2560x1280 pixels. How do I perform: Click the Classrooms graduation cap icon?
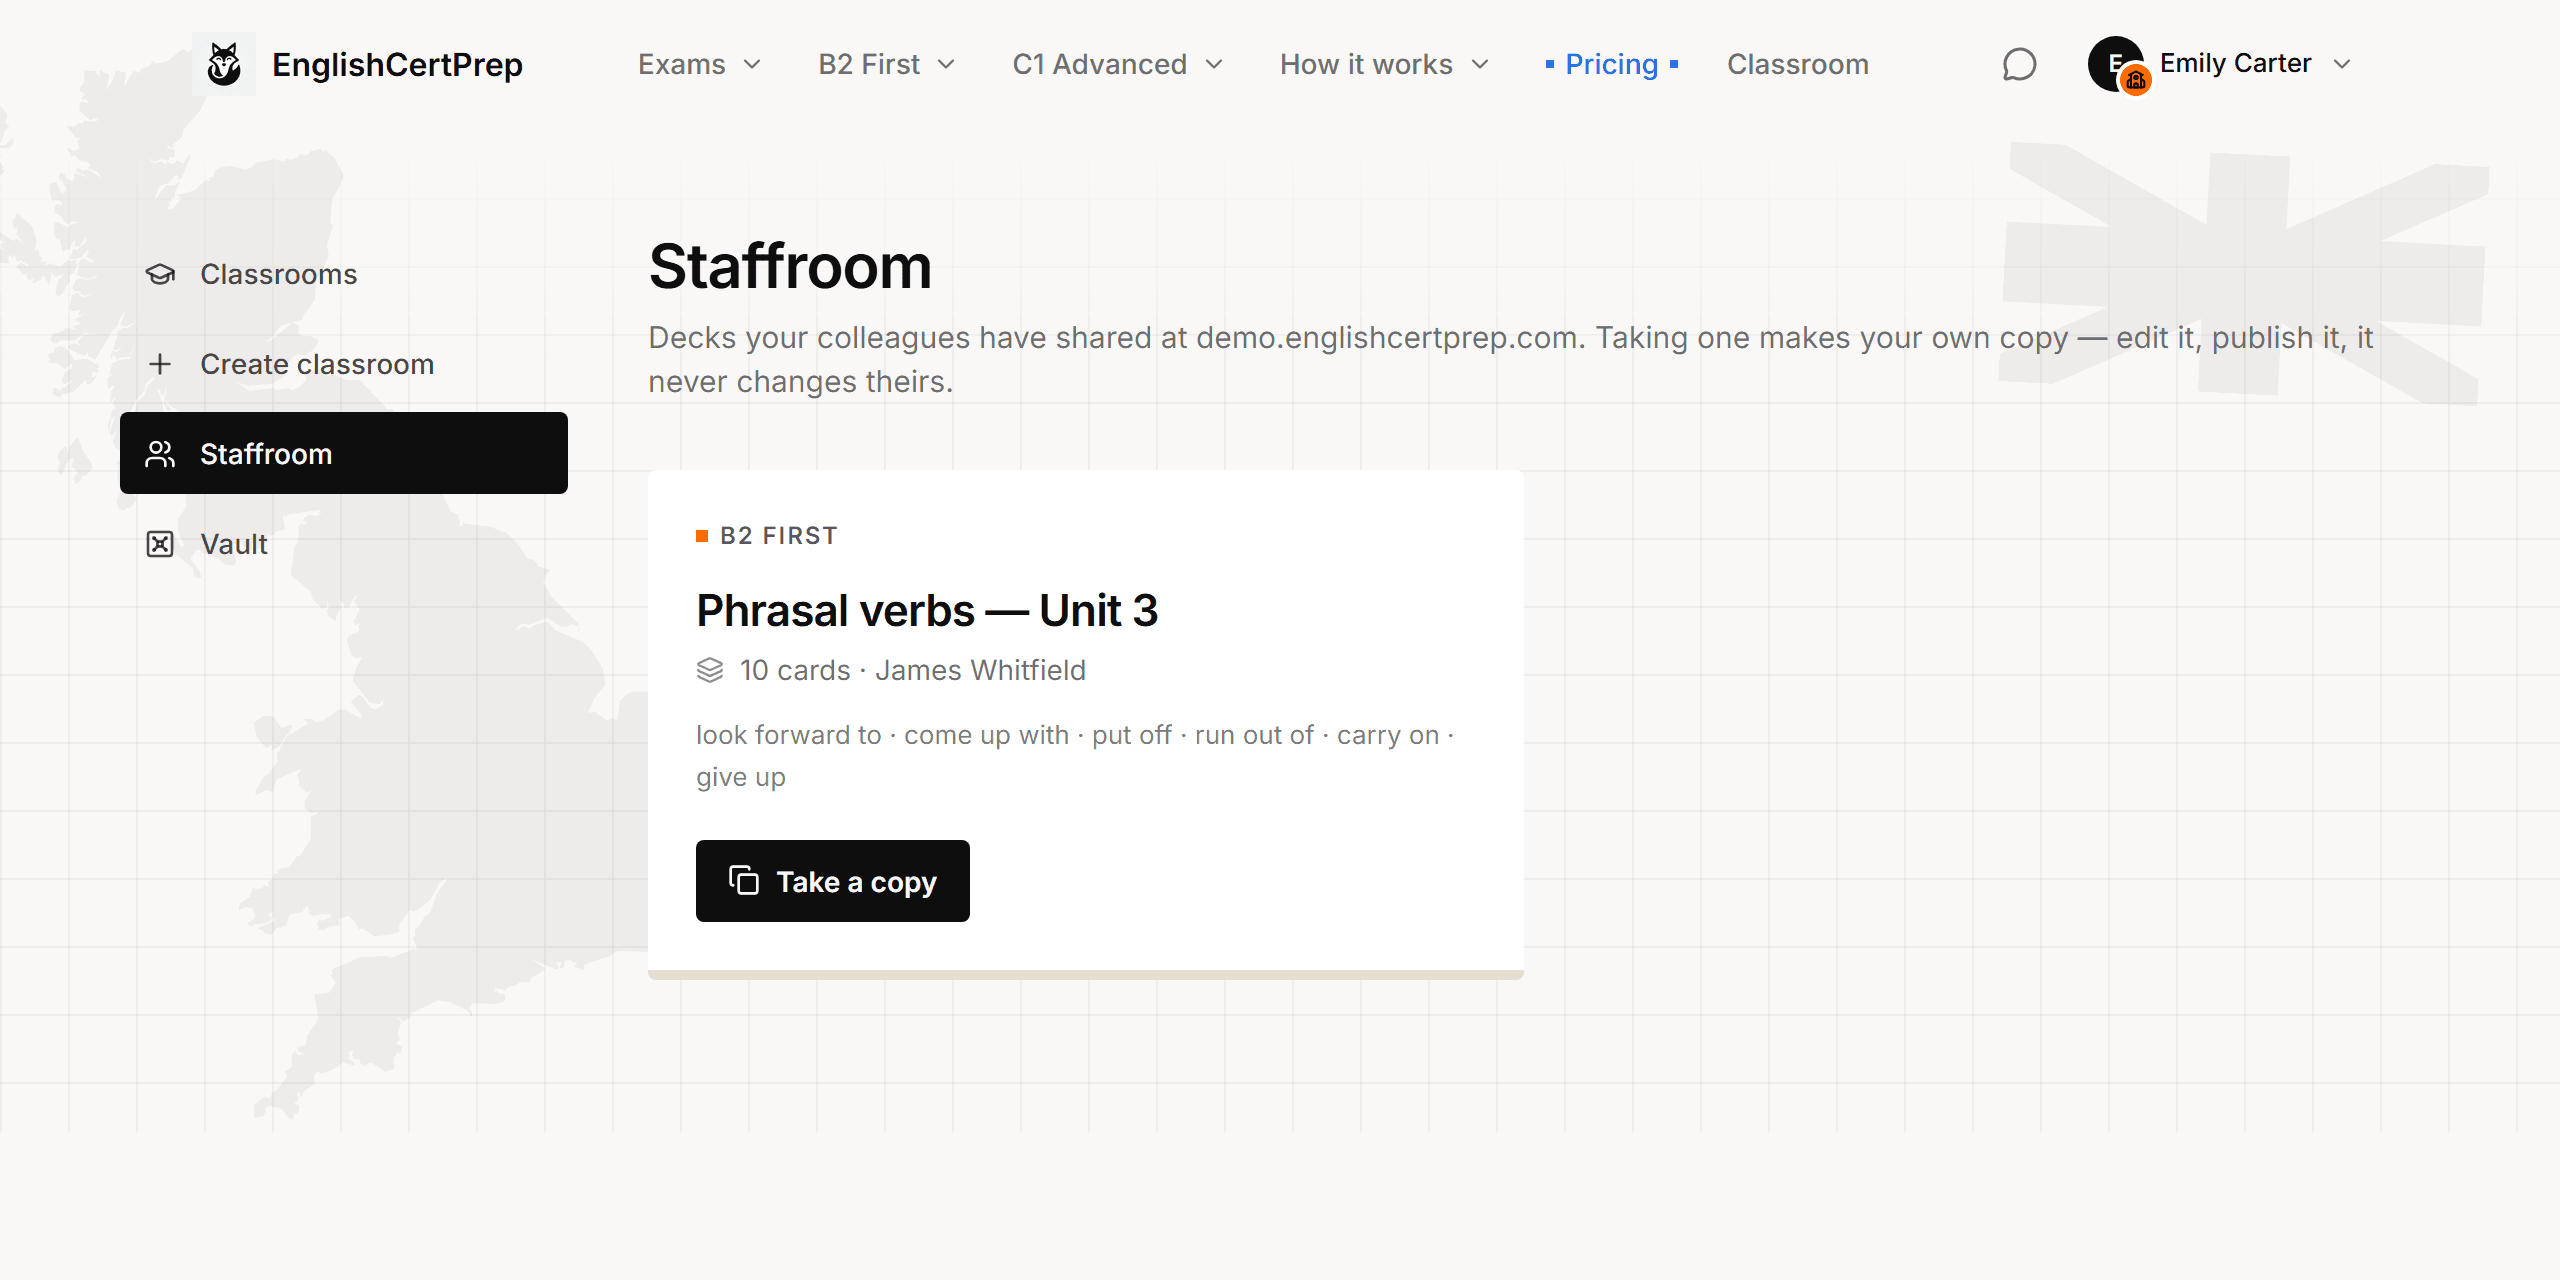coord(160,274)
